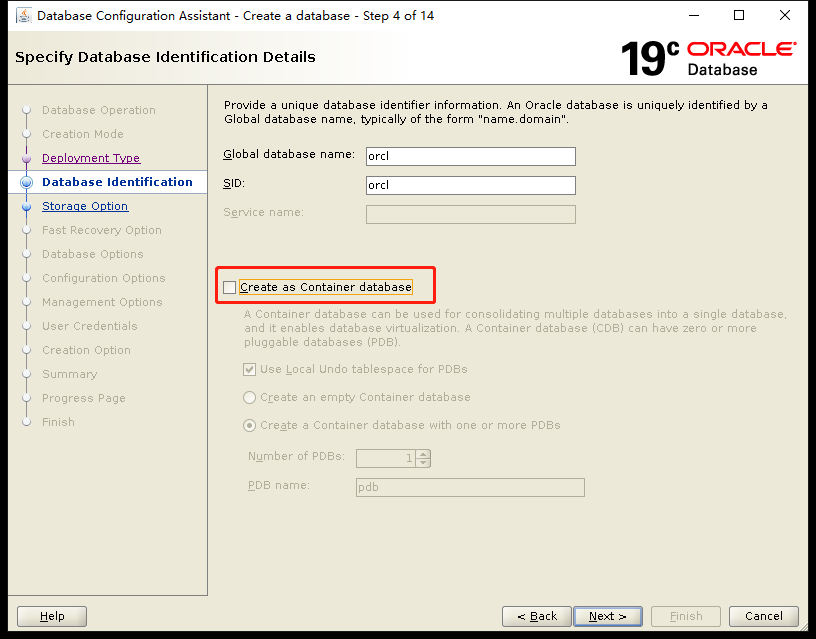Viewport: 816px width, 639px height.
Task: Open the Deployment Type step link
Action: [x=91, y=158]
